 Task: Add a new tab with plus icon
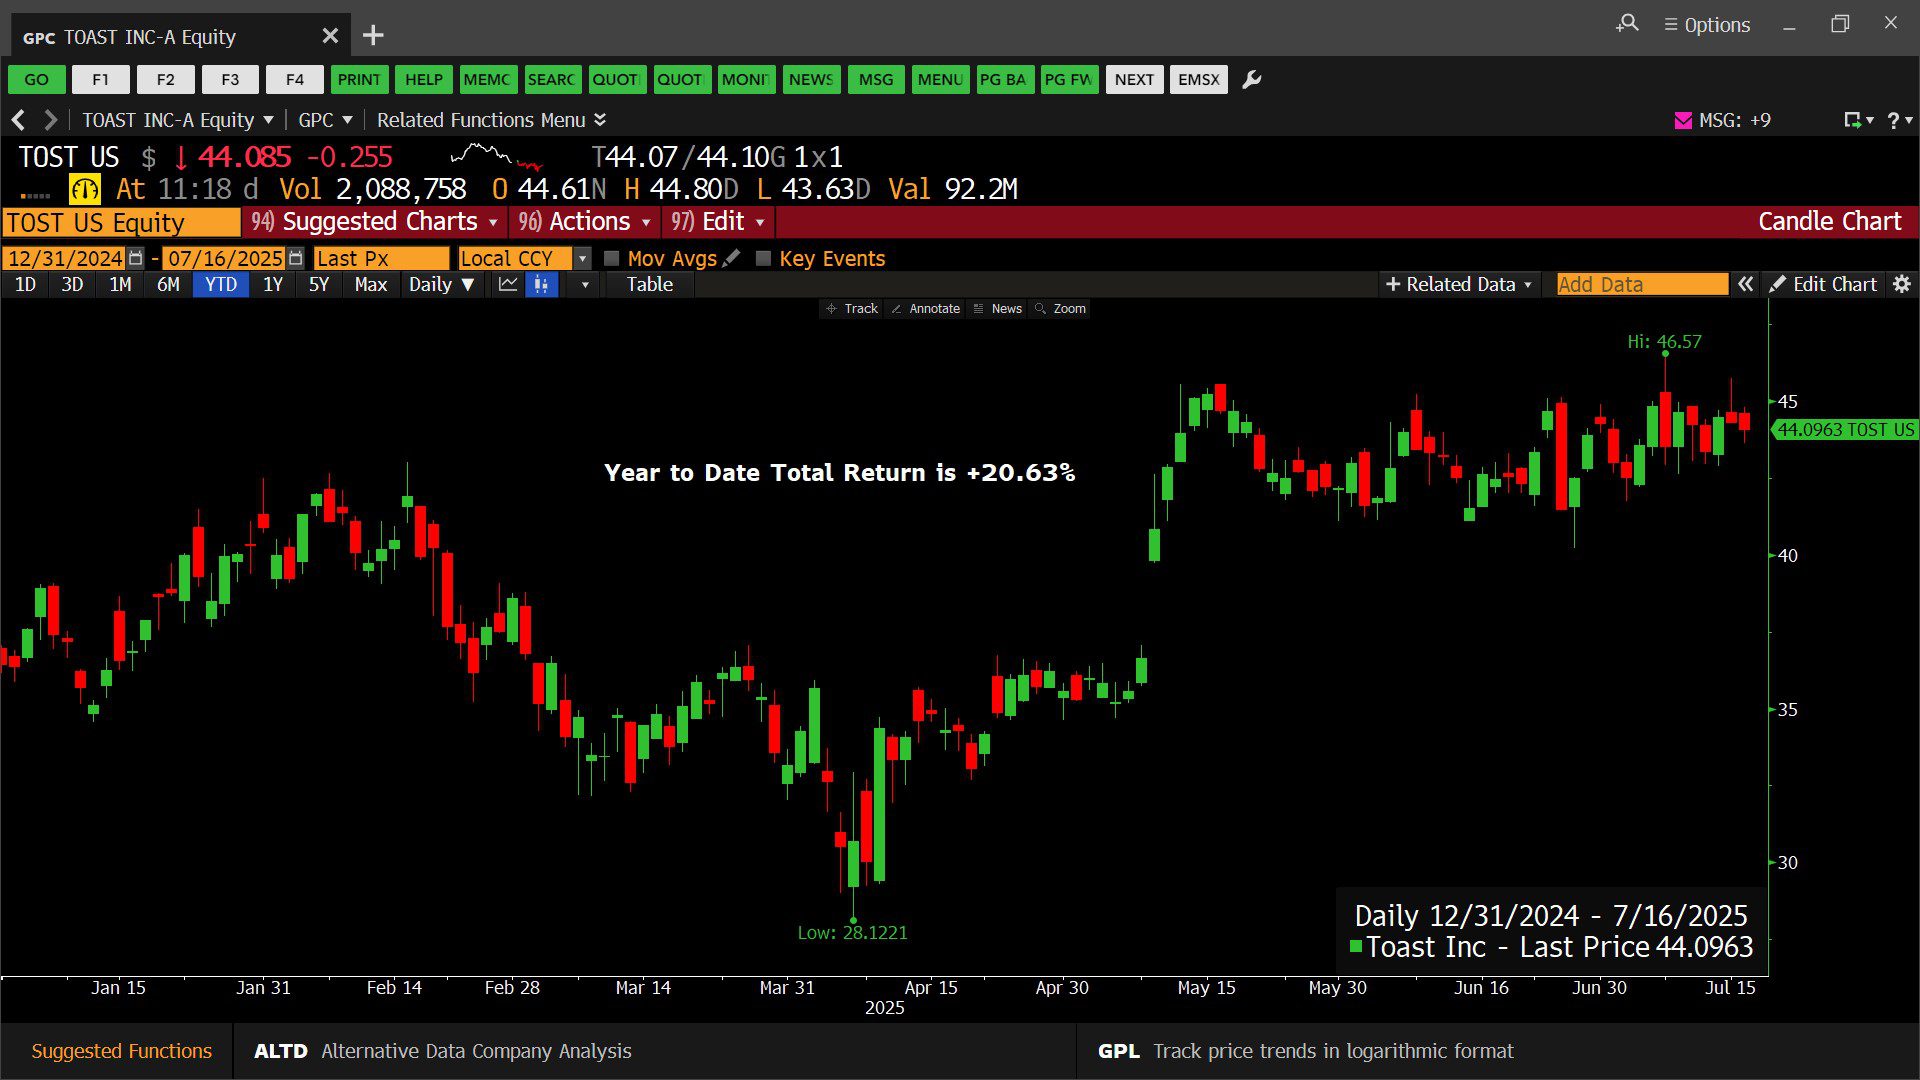tap(373, 36)
